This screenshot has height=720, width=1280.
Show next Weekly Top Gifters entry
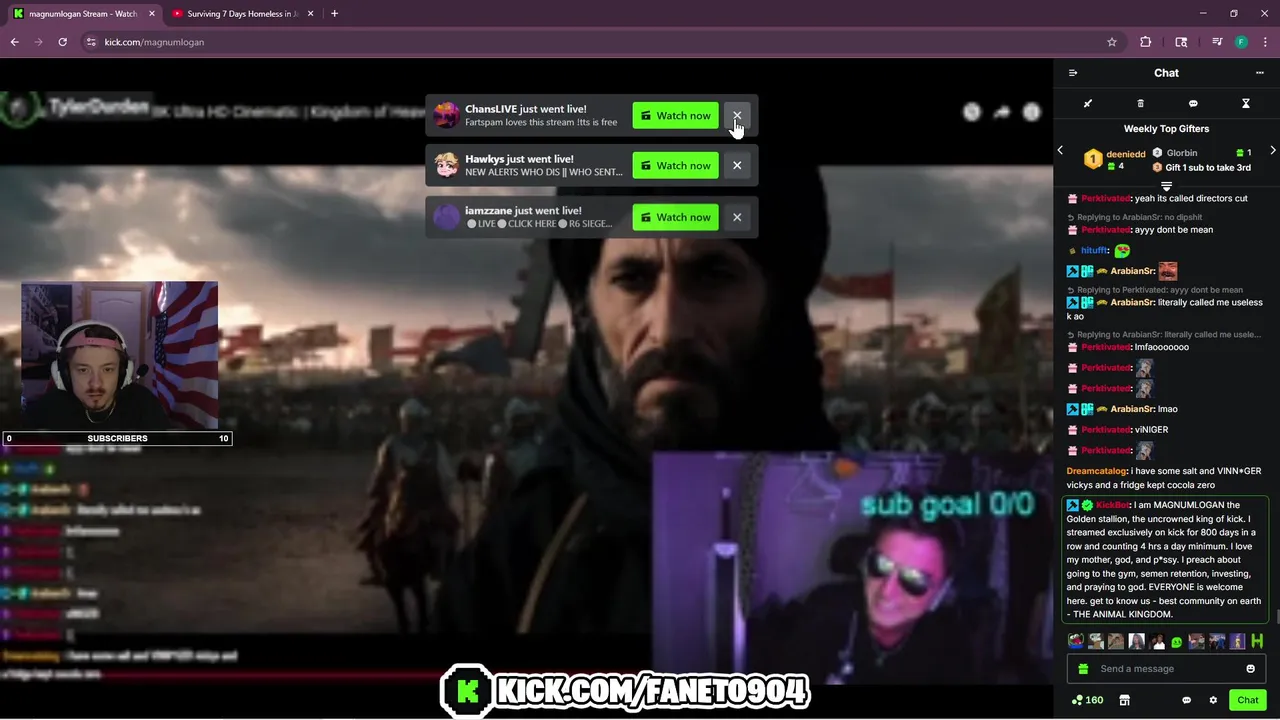pos(1272,151)
